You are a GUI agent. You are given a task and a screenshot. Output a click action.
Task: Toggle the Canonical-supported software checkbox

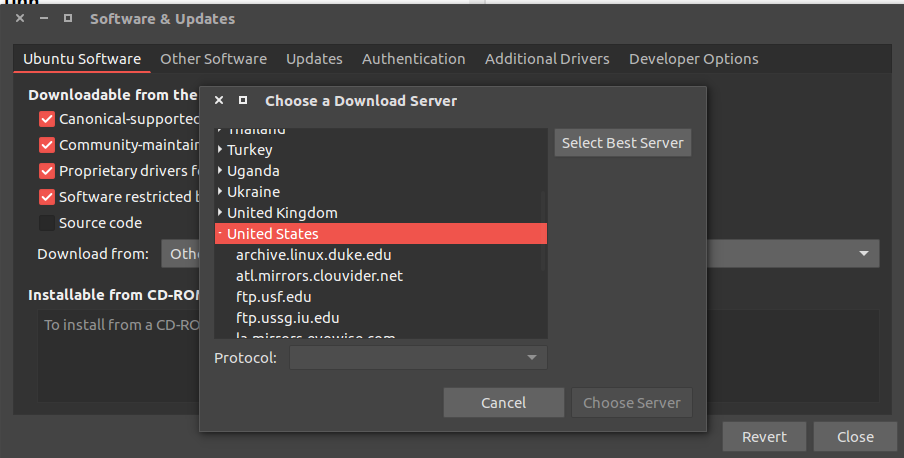coord(47,119)
